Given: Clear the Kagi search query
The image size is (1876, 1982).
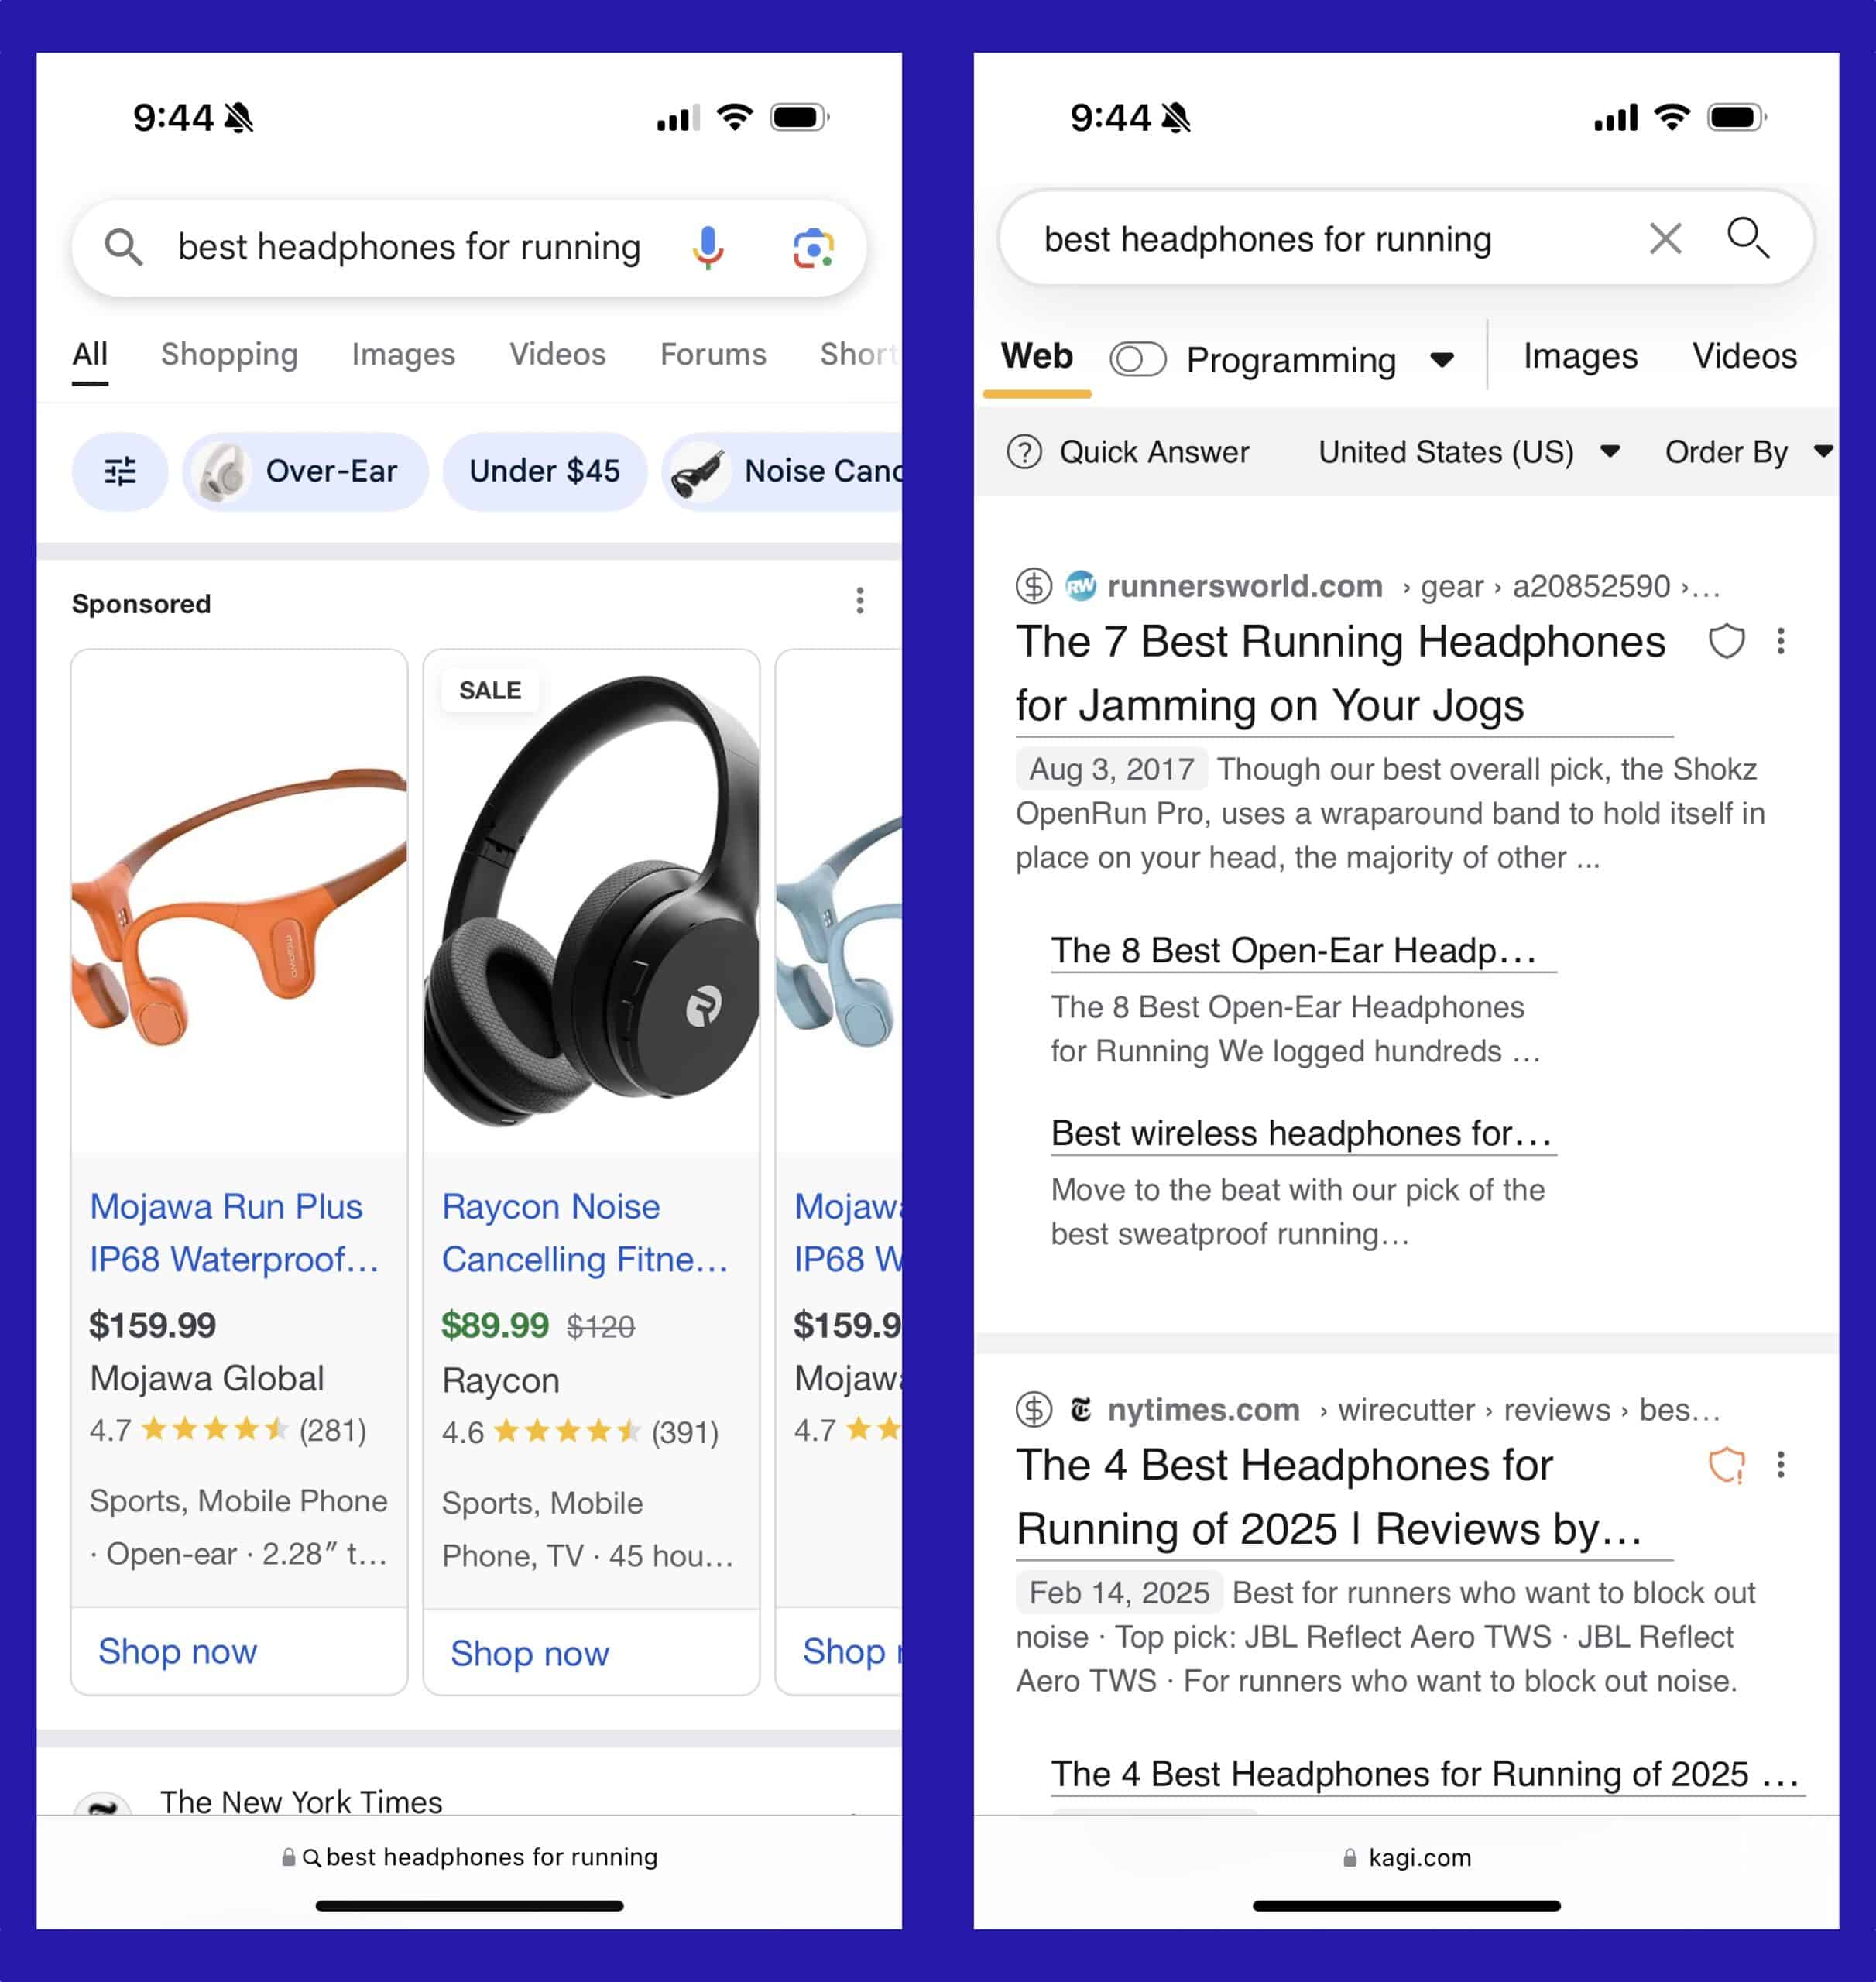Looking at the screenshot, I should tap(1665, 239).
